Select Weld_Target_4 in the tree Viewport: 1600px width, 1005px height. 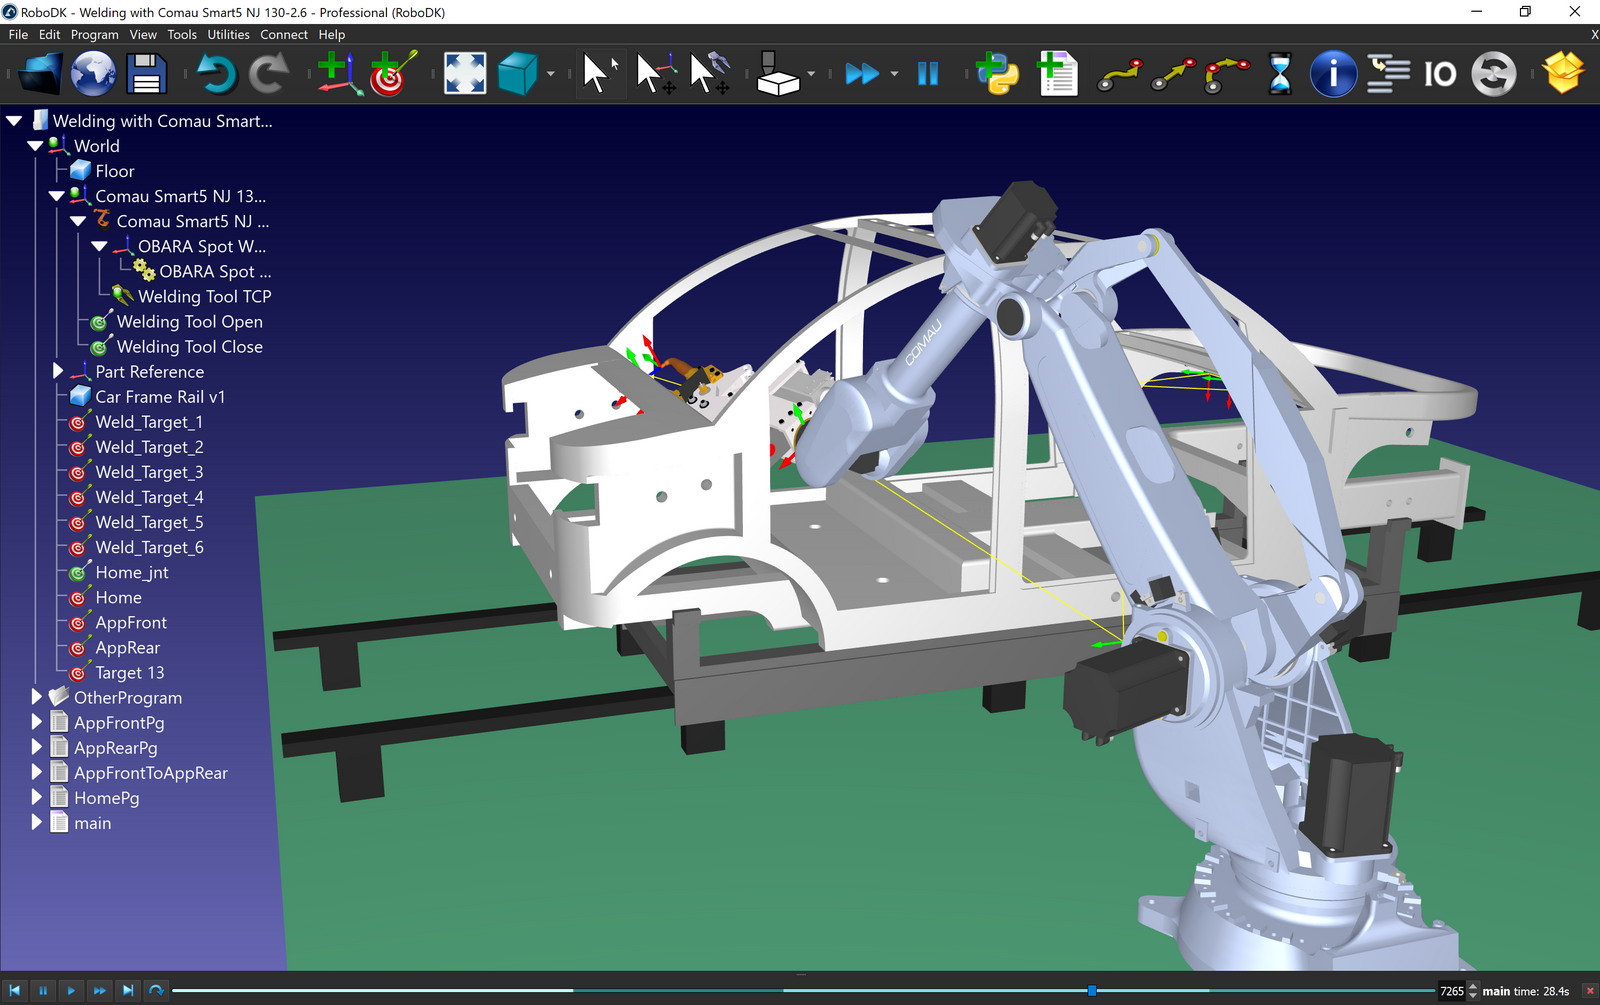click(149, 497)
